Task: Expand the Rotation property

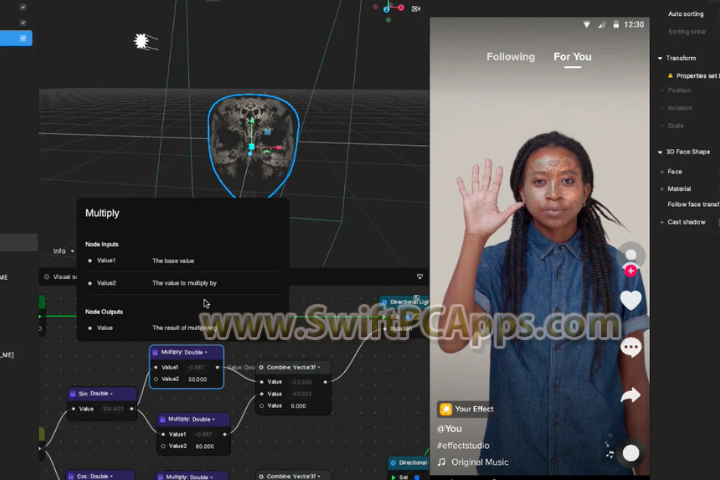Action: 662,108
